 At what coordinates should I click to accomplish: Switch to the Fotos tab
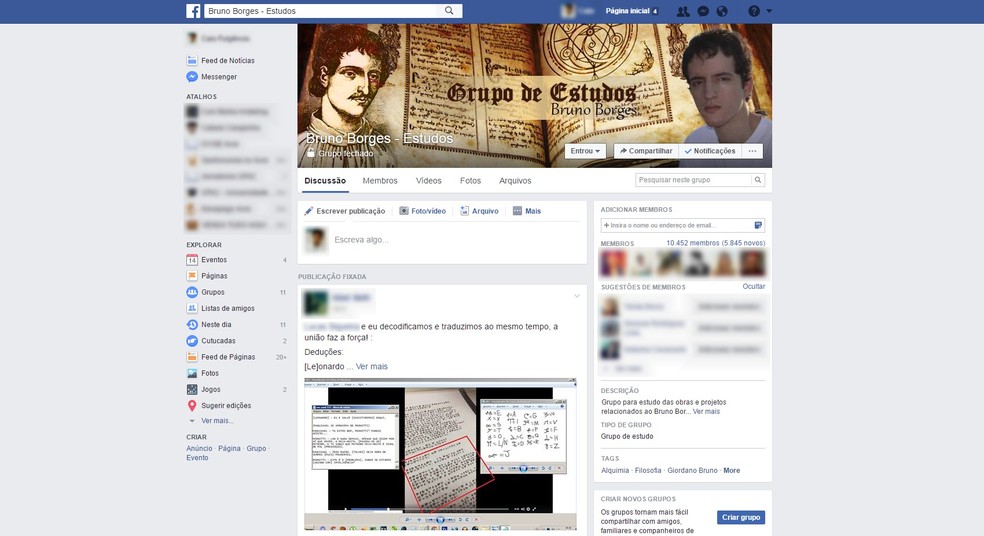coord(470,181)
